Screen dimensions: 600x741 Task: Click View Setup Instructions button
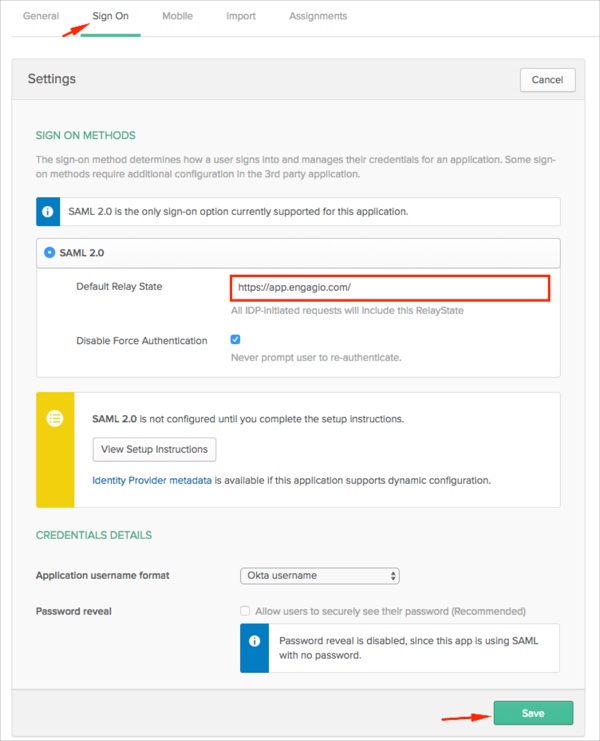coord(154,449)
